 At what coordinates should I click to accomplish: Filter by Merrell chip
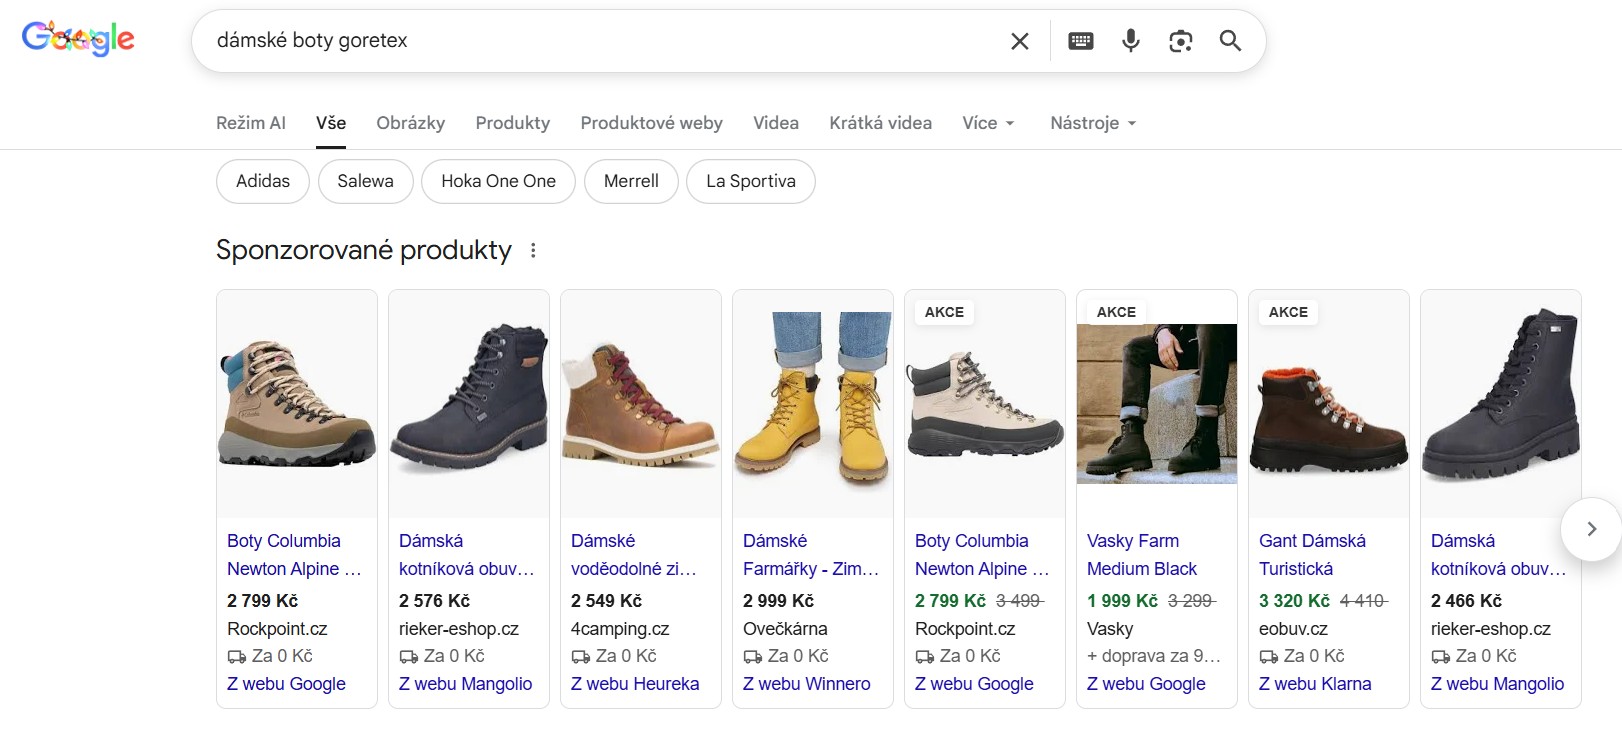(x=631, y=181)
